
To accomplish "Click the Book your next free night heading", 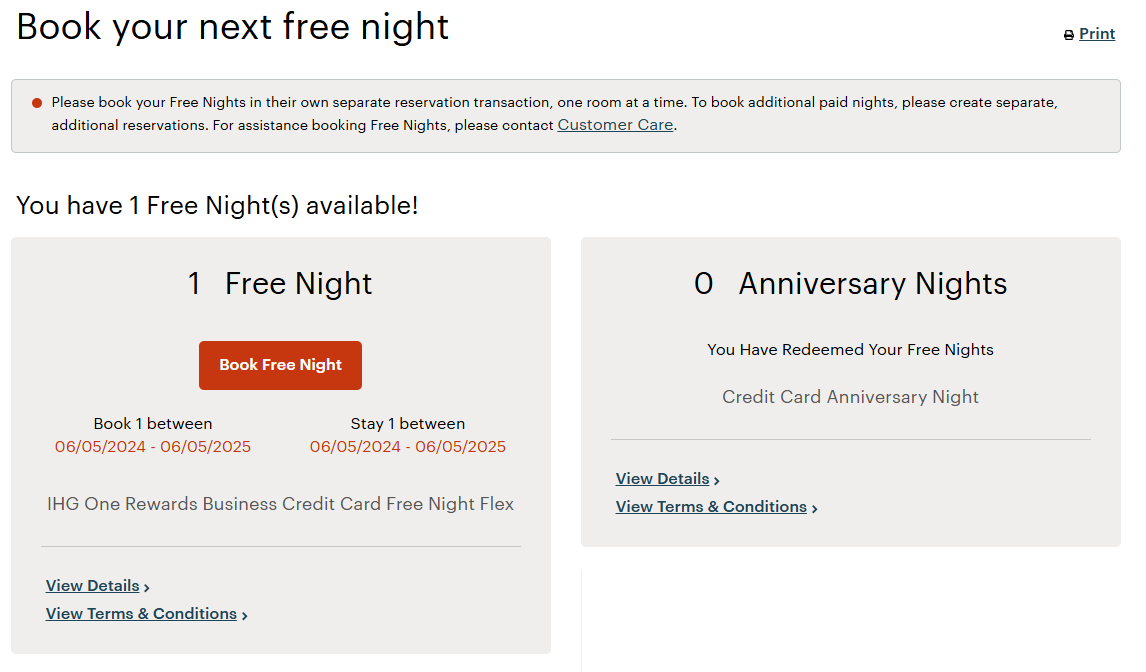I will 232,27.
